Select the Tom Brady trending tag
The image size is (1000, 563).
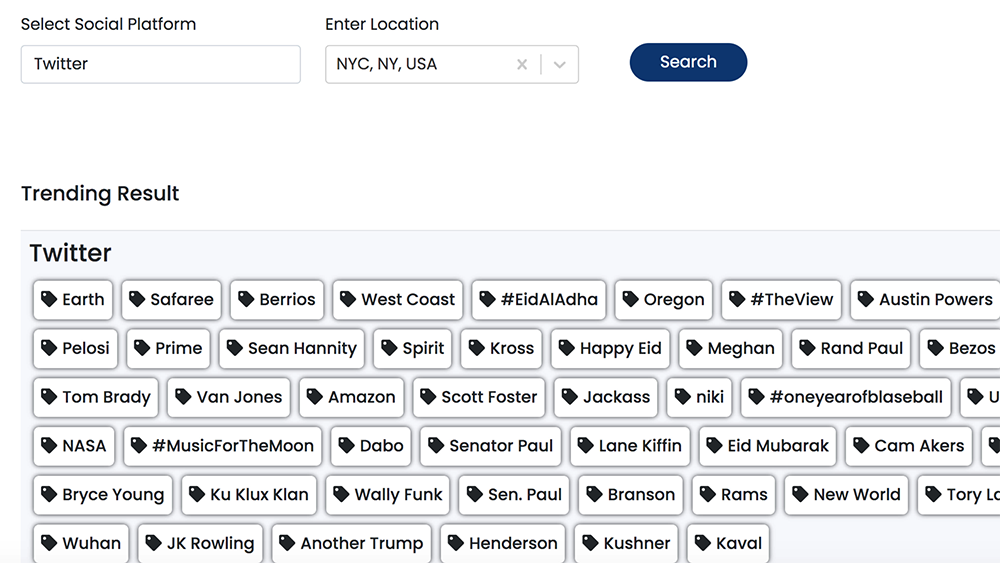point(96,397)
